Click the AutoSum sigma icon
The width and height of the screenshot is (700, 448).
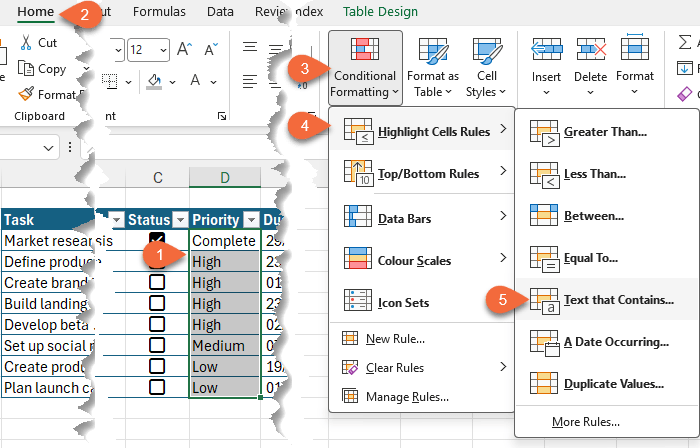[684, 42]
